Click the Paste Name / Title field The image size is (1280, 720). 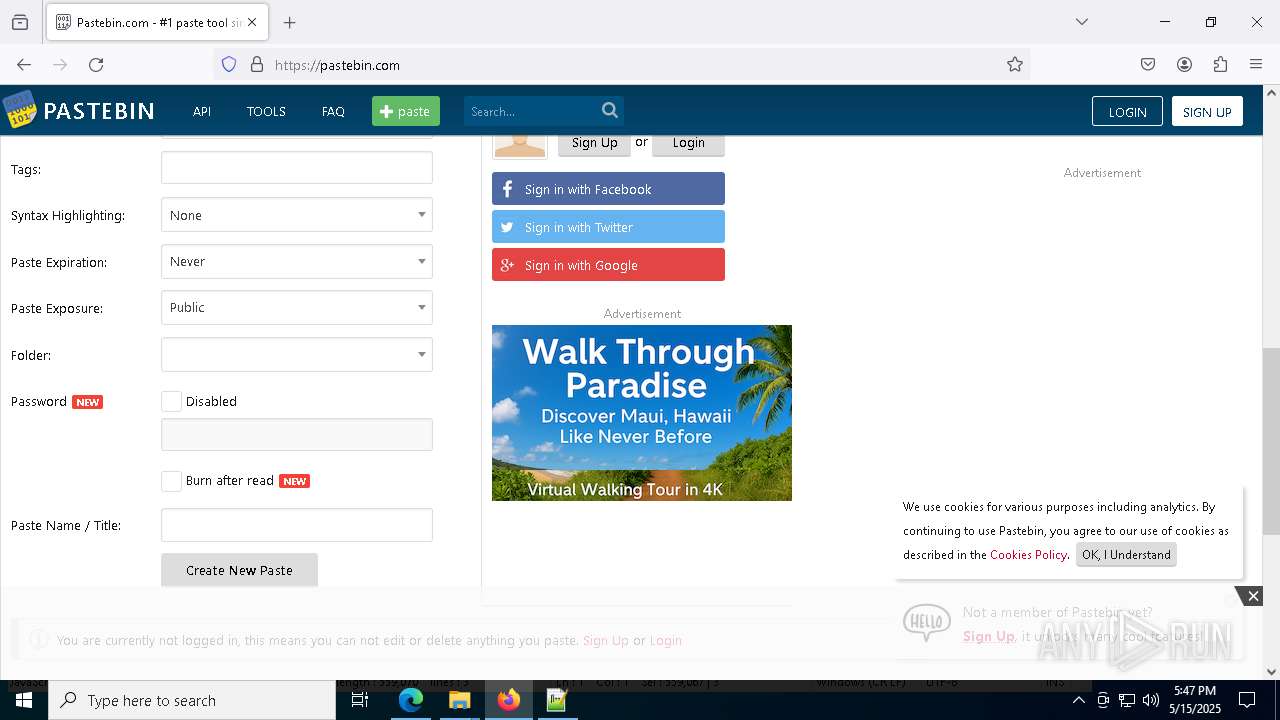[x=297, y=525]
